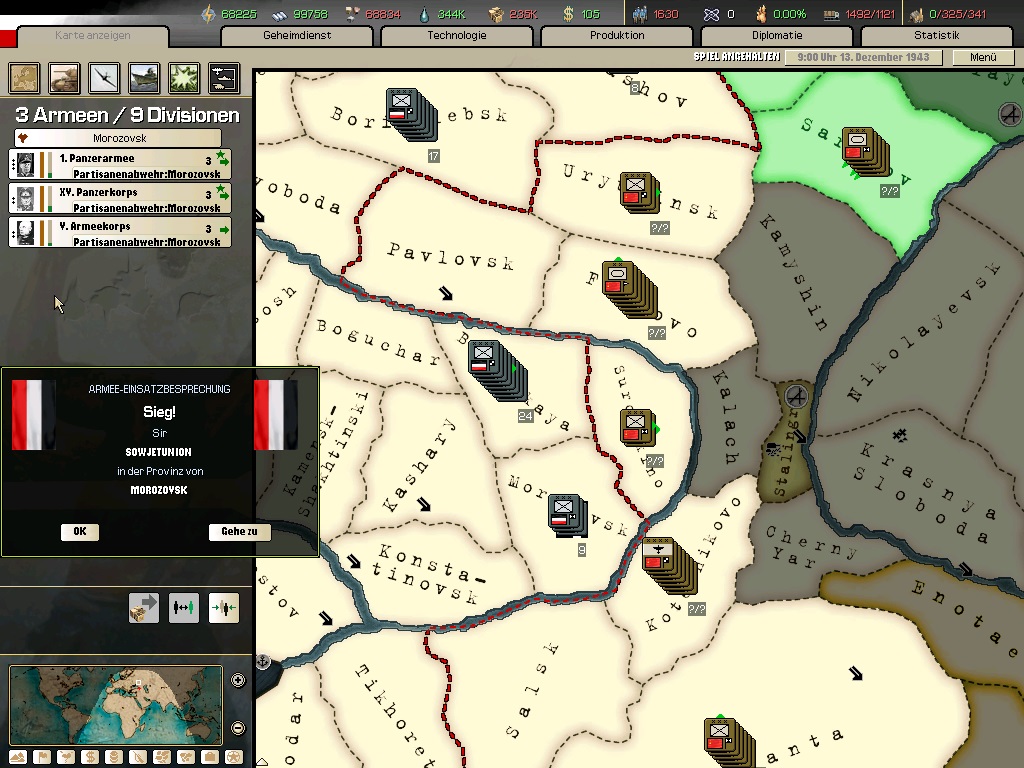Open the Technologie tab
Image resolution: width=1024 pixels, height=768 pixels.
tap(456, 36)
